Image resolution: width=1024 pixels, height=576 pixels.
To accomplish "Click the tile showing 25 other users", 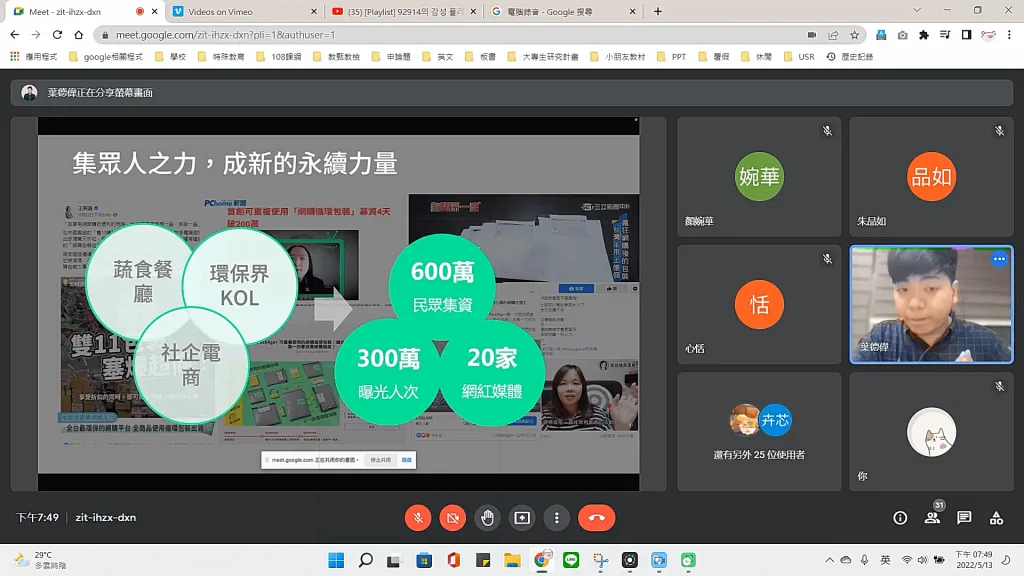I will pos(759,431).
